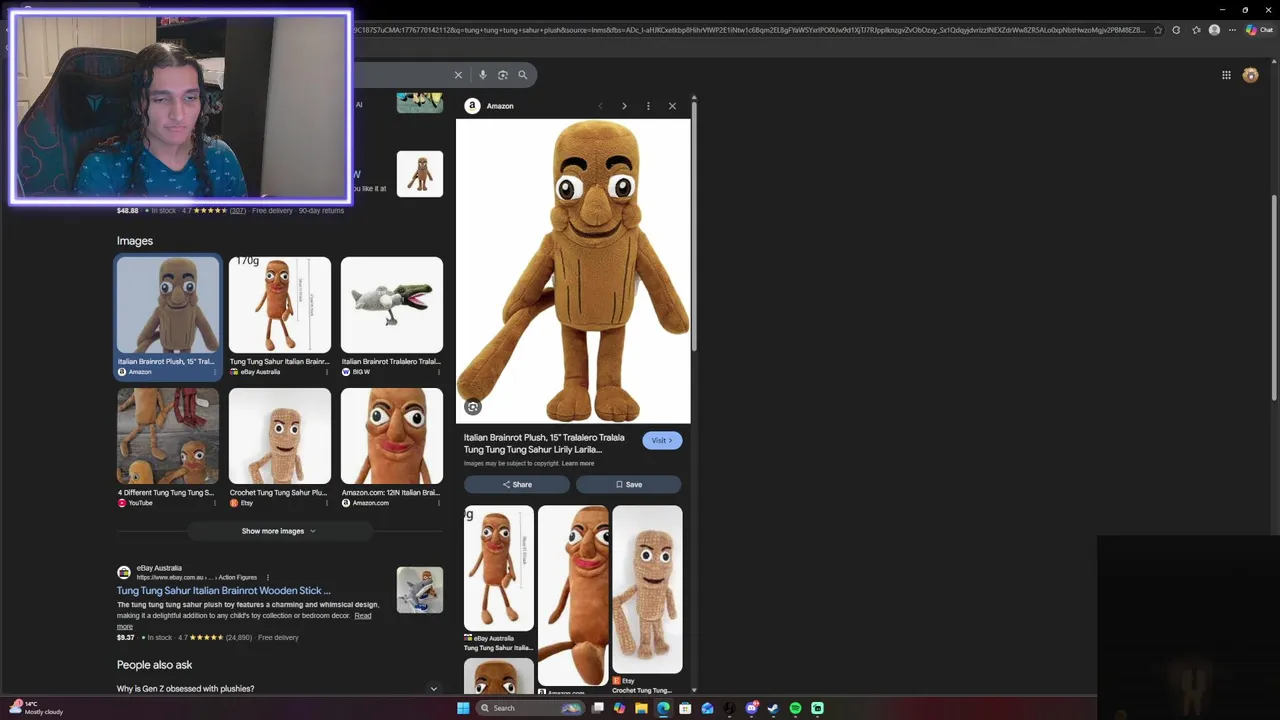Share the Italian Brainrot Plush image
Image resolution: width=1280 pixels, height=720 pixels.
coord(517,484)
